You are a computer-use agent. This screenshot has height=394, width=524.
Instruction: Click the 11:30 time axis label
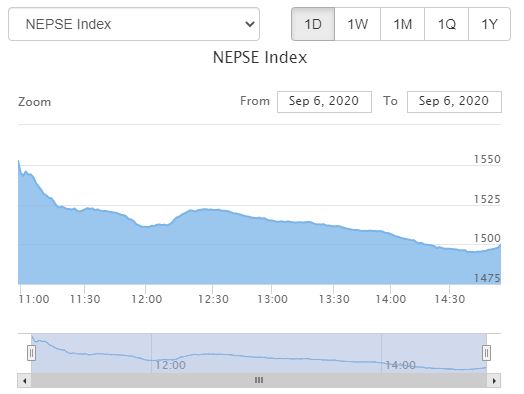point(85,299)
